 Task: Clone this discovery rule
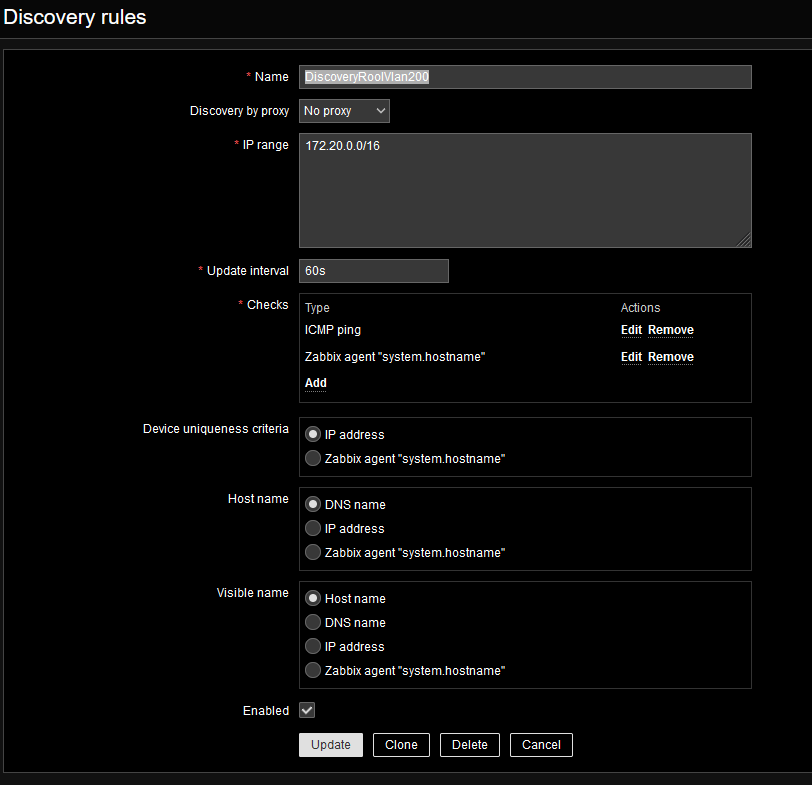coord(401,745)
